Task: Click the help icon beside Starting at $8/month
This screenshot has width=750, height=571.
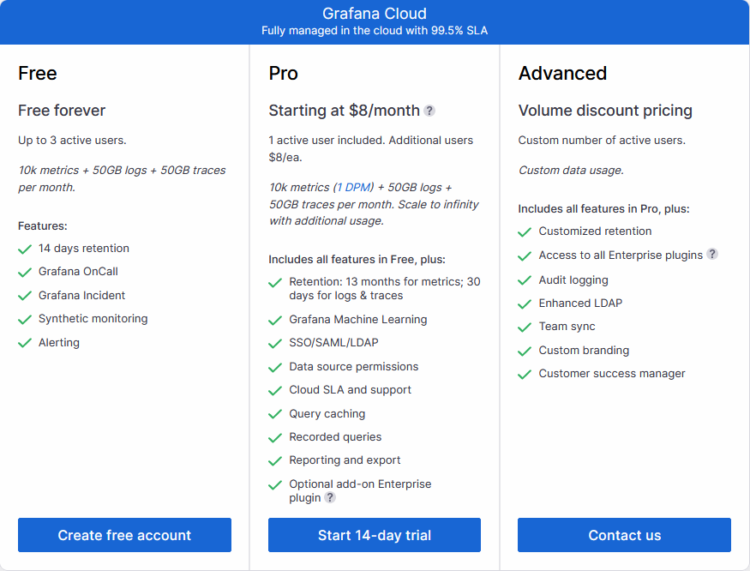Action: coord(430,111)
